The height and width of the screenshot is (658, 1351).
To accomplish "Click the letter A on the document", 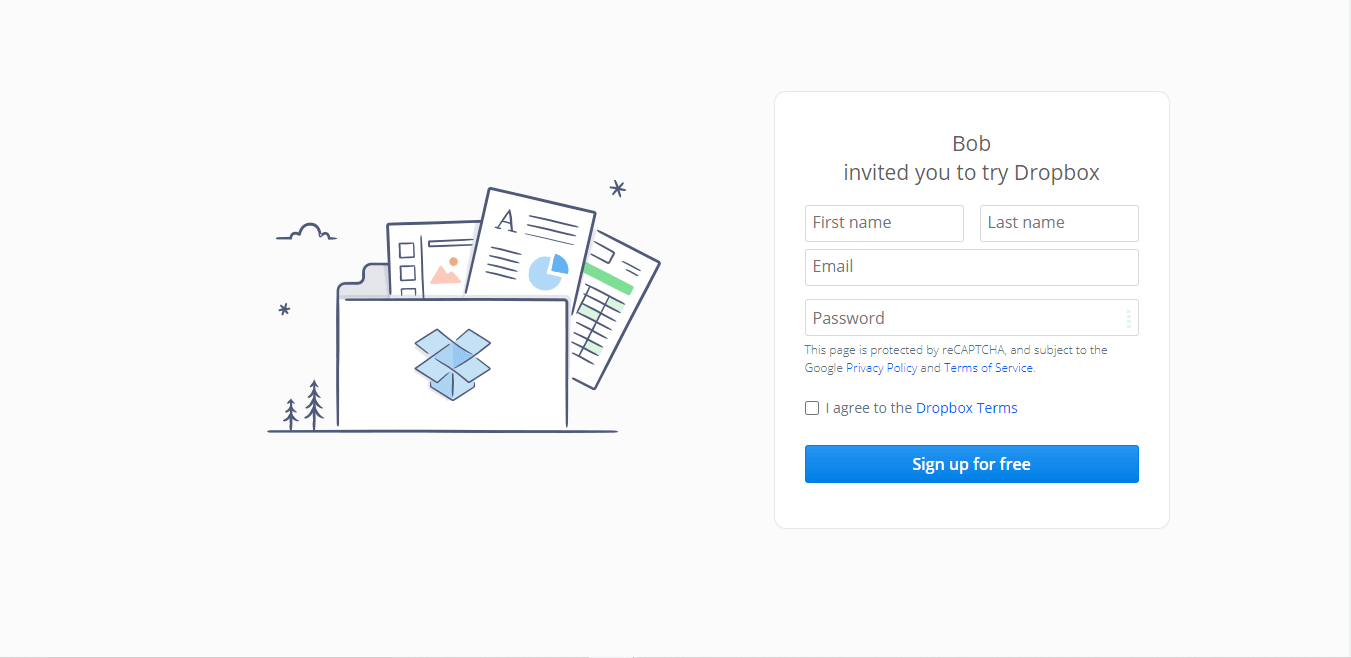I will coord(507,221).
